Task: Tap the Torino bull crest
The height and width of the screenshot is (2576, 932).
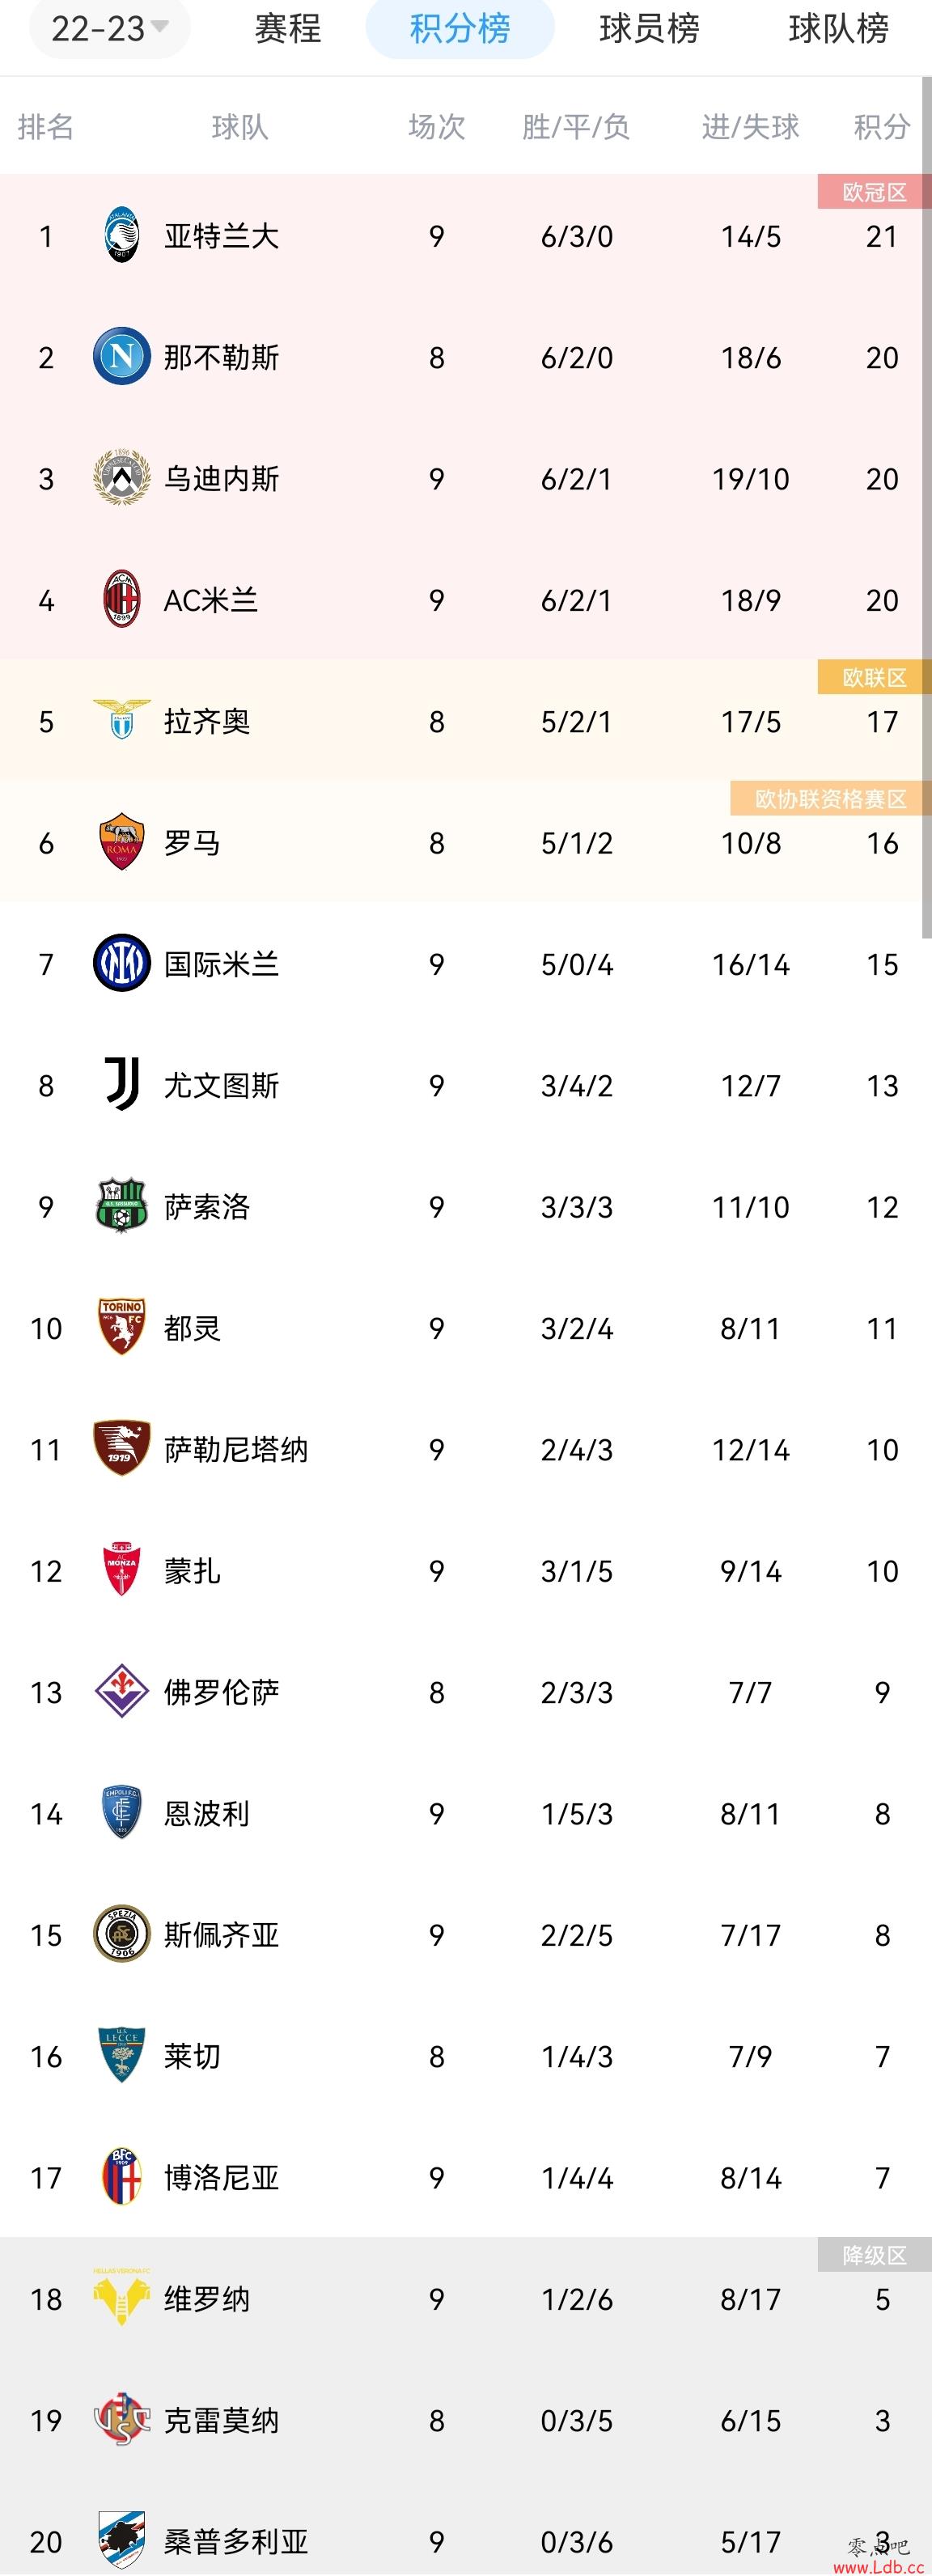Action: (122, 1327)
